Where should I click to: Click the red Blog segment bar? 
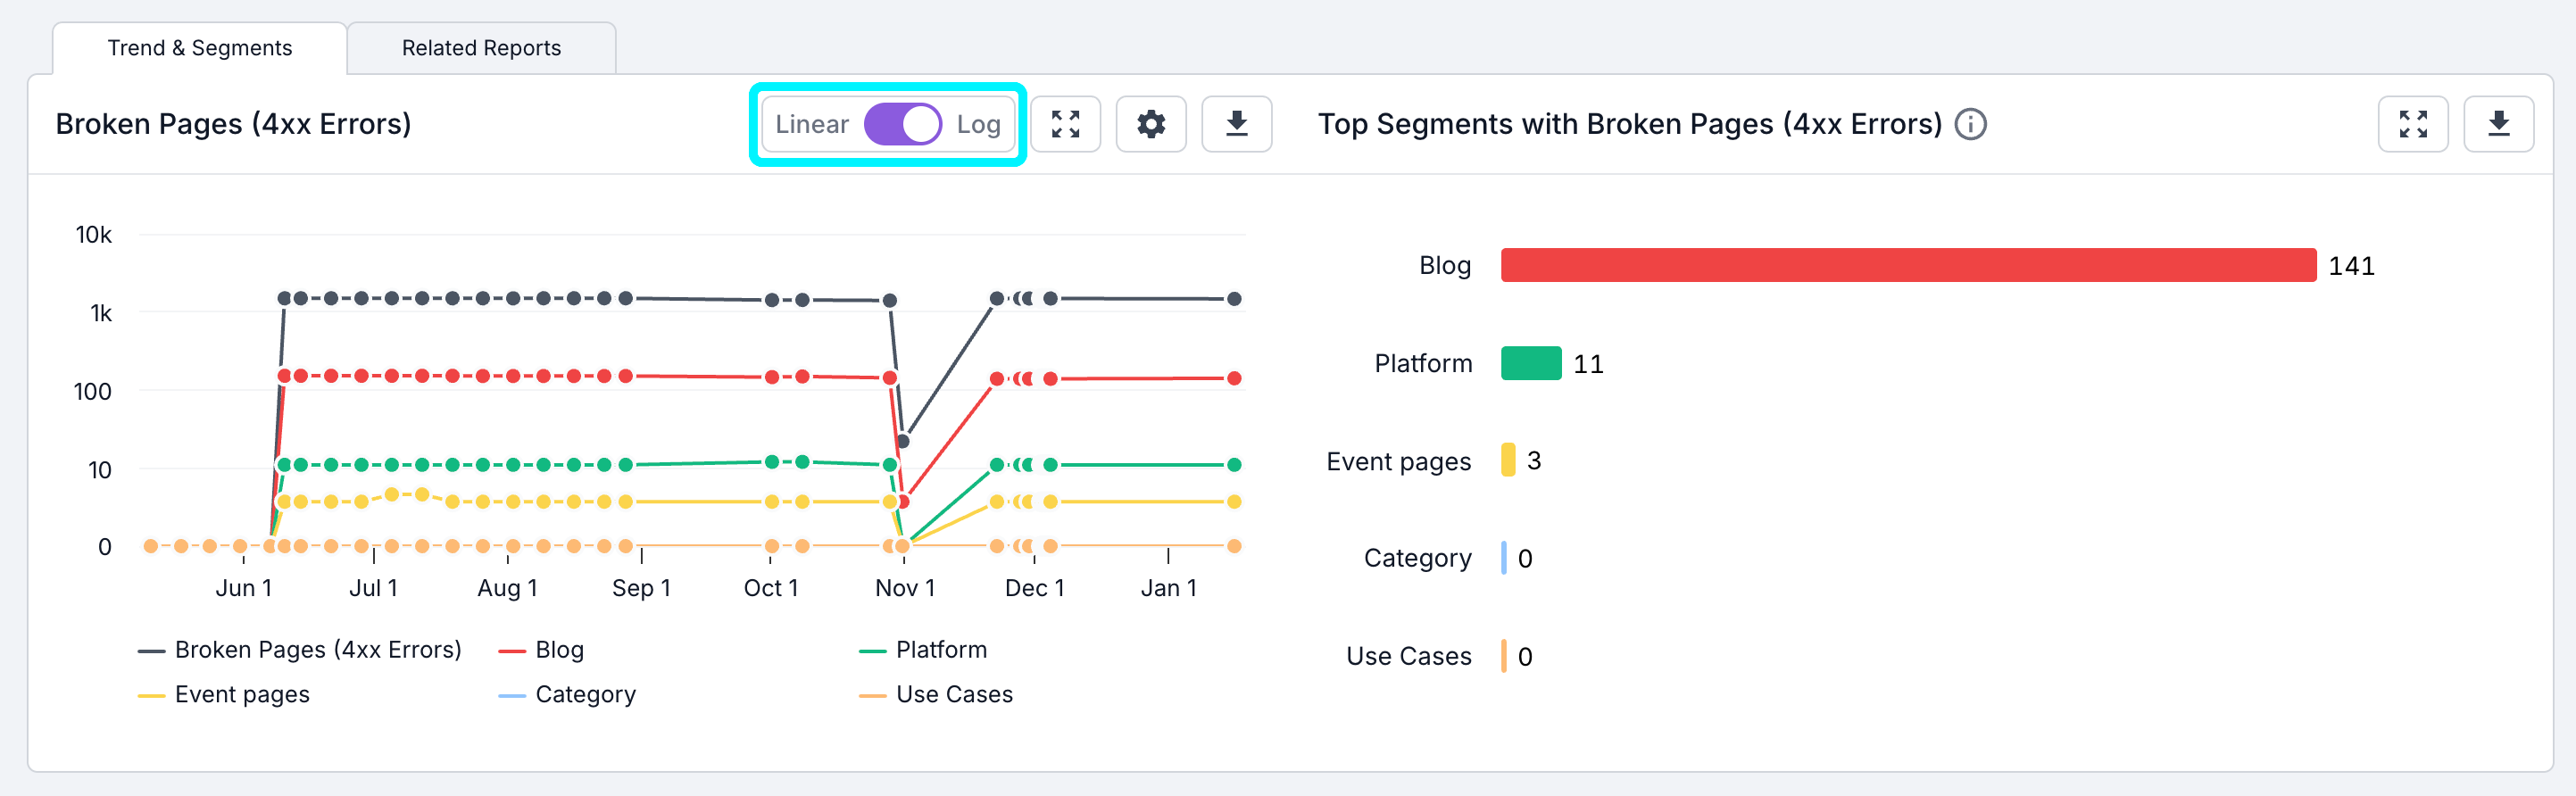click(x=1907, y=265)
